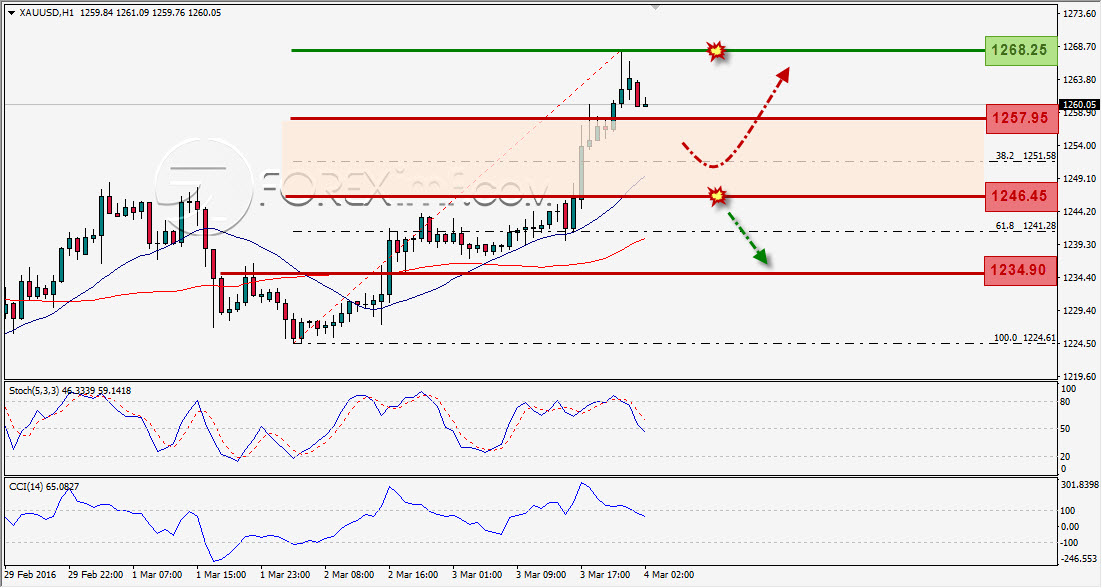
Task: Click the 1239.30 price axis value
Action: click(x=1080, y=244)
